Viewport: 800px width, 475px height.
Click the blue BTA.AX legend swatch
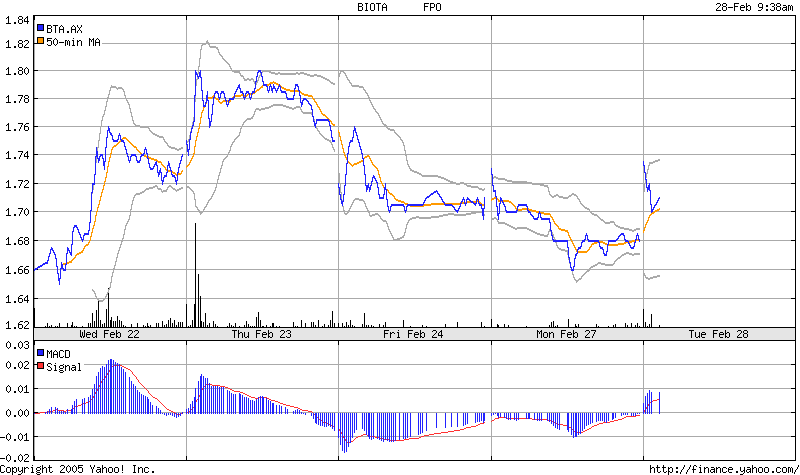(40, 28)
